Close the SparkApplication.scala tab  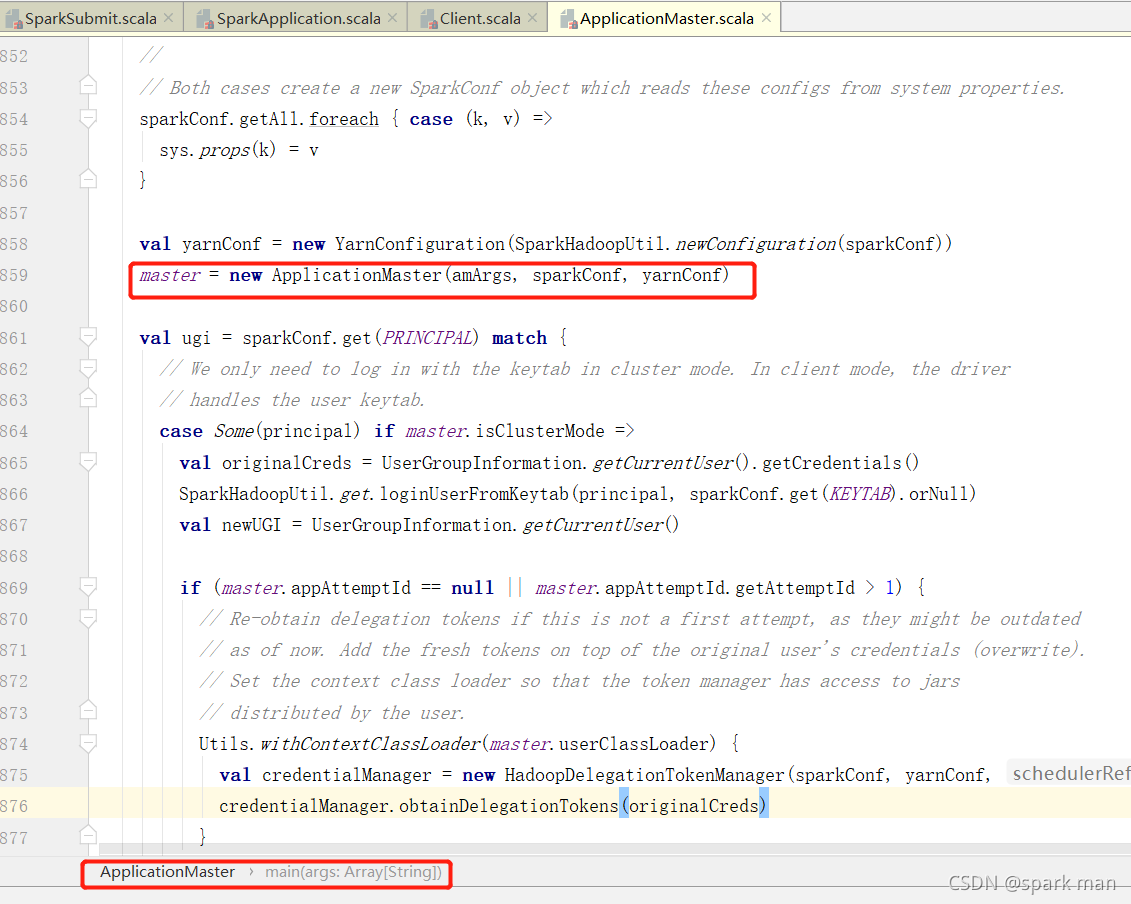(392, 18)
